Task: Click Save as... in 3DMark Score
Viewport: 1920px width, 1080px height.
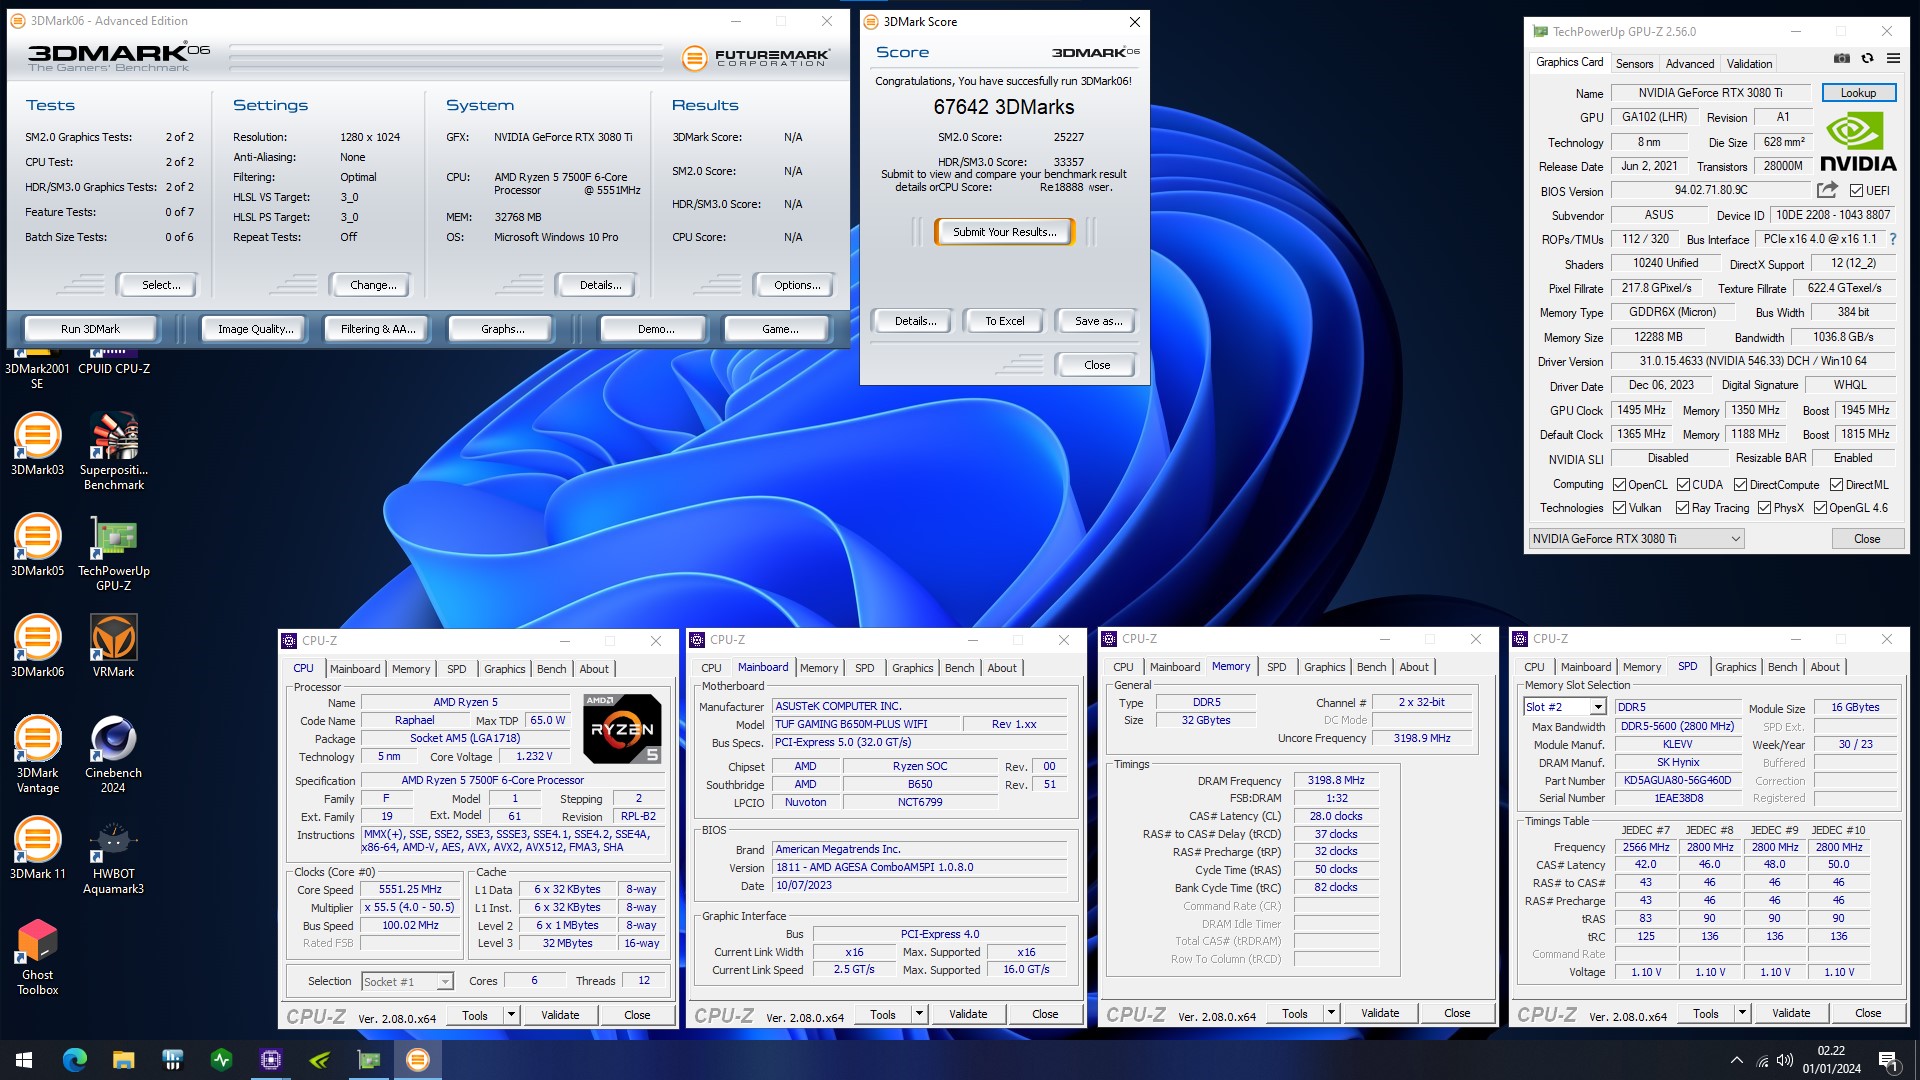Action: click(1098, 321)
